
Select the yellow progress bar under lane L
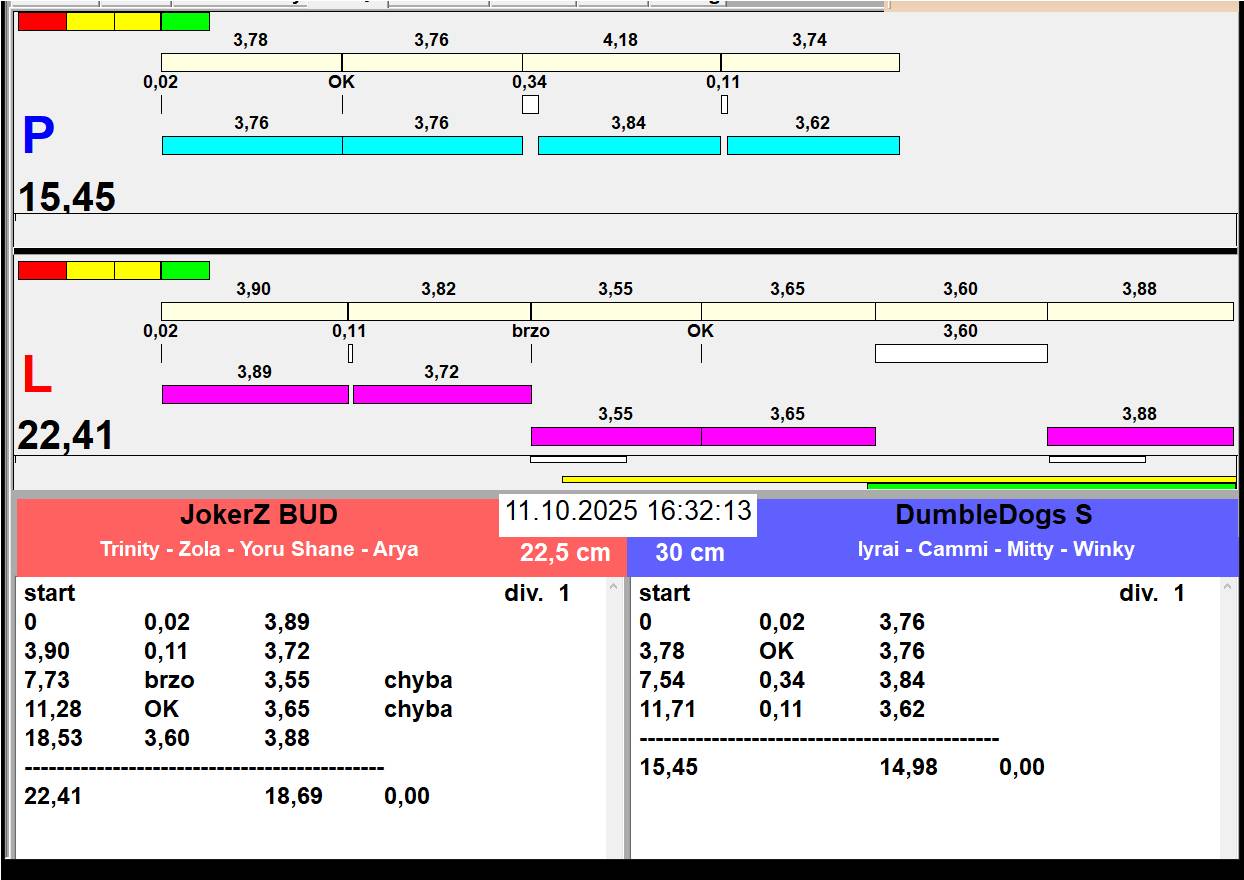pos(899,479)
